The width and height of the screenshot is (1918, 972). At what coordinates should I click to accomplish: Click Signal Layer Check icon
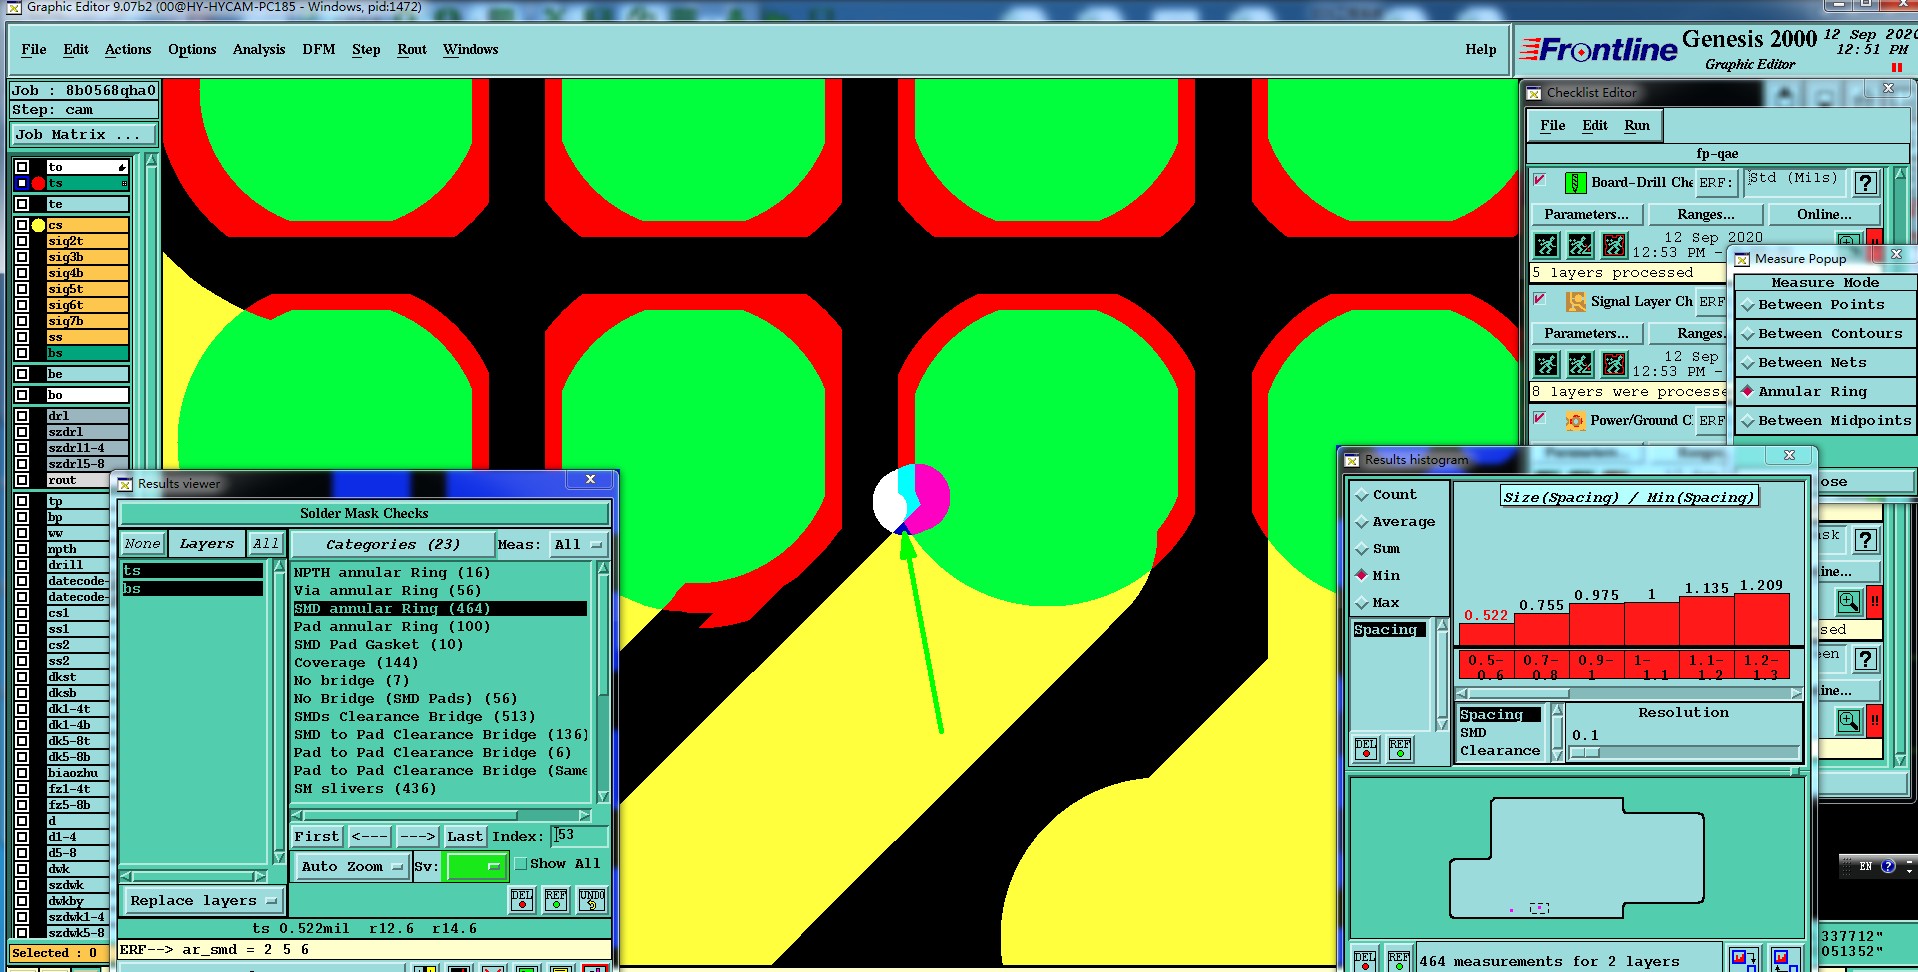1575,302
